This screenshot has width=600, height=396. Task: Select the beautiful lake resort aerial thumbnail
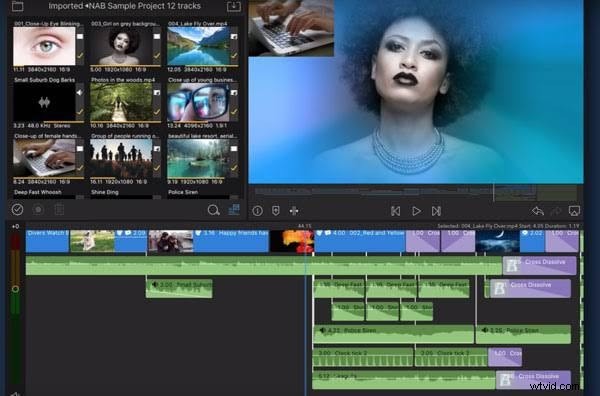(198, 158)
